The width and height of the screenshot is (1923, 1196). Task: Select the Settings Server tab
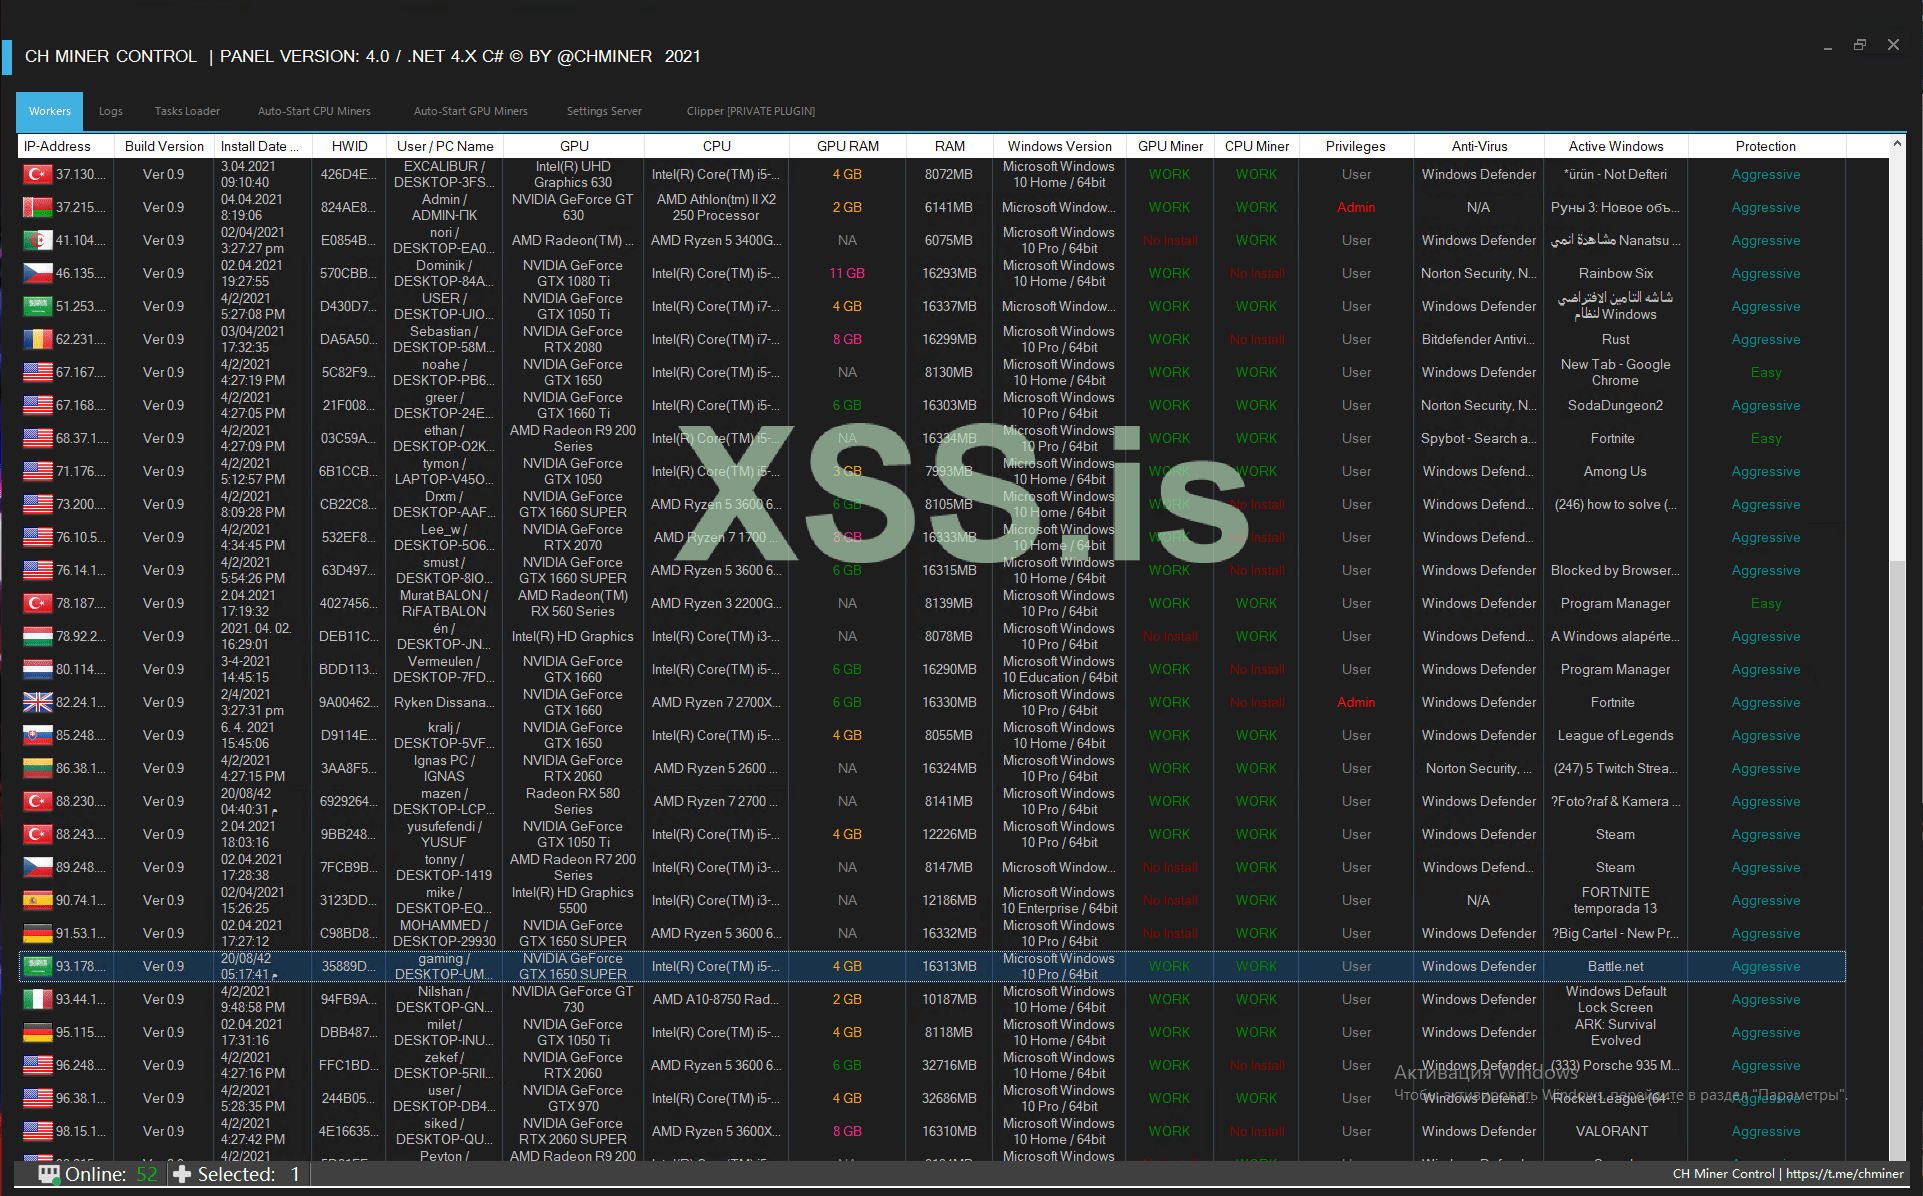pyautogui.click(x=604, y=111)
